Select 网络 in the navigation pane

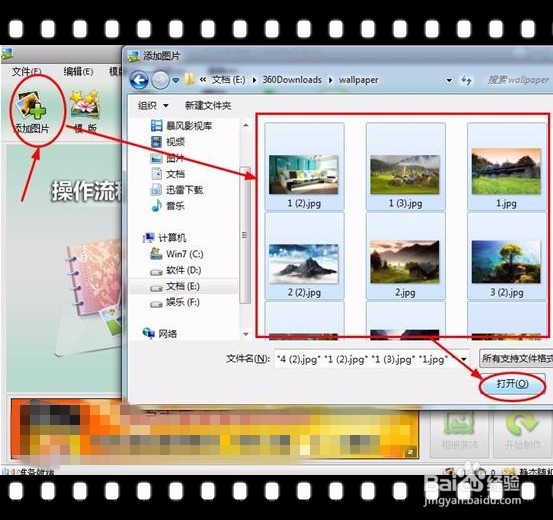coord(160,333)
